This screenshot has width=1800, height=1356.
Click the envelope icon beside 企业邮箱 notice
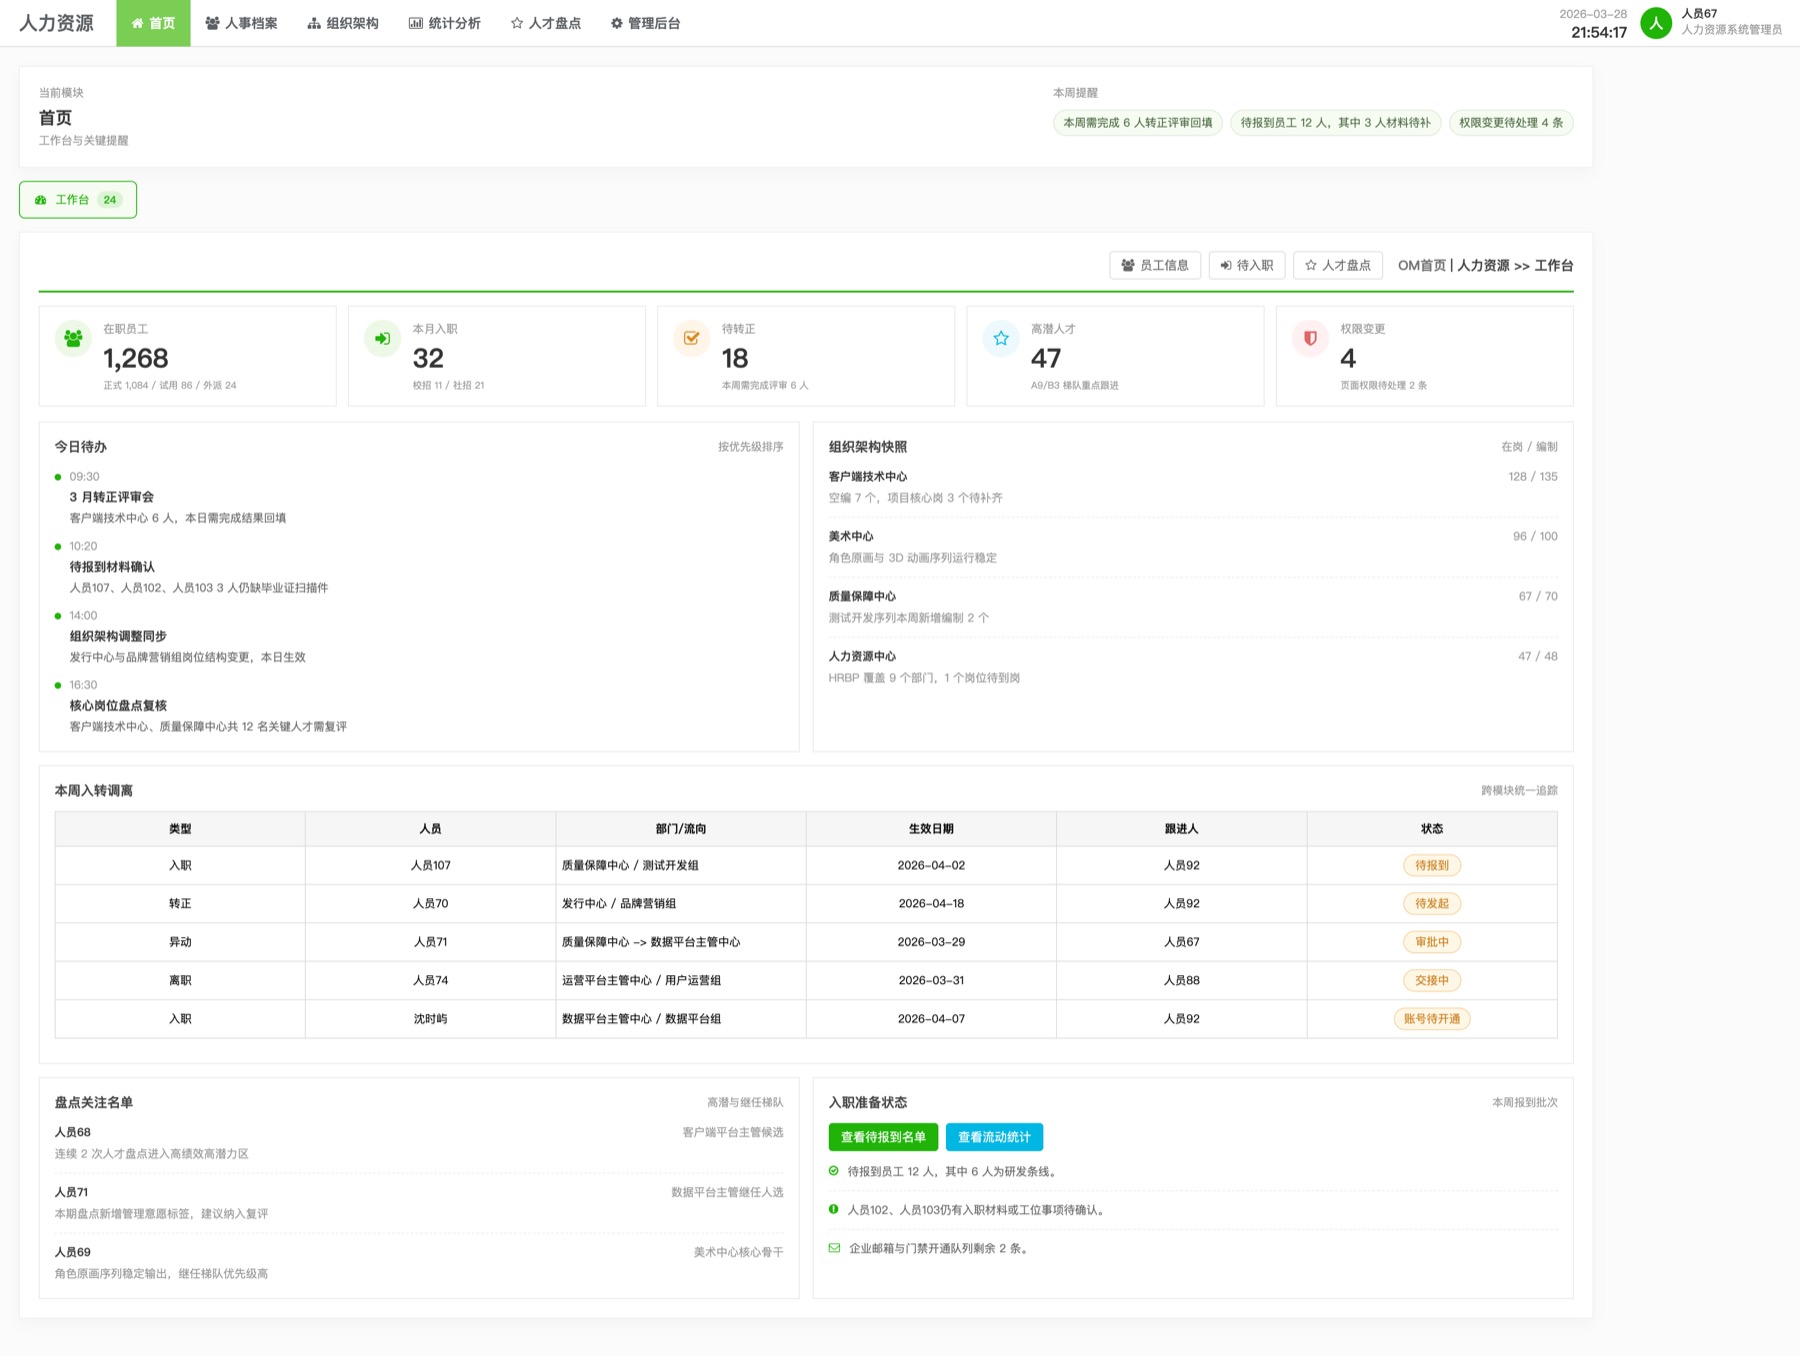[x=834, y=1248]
